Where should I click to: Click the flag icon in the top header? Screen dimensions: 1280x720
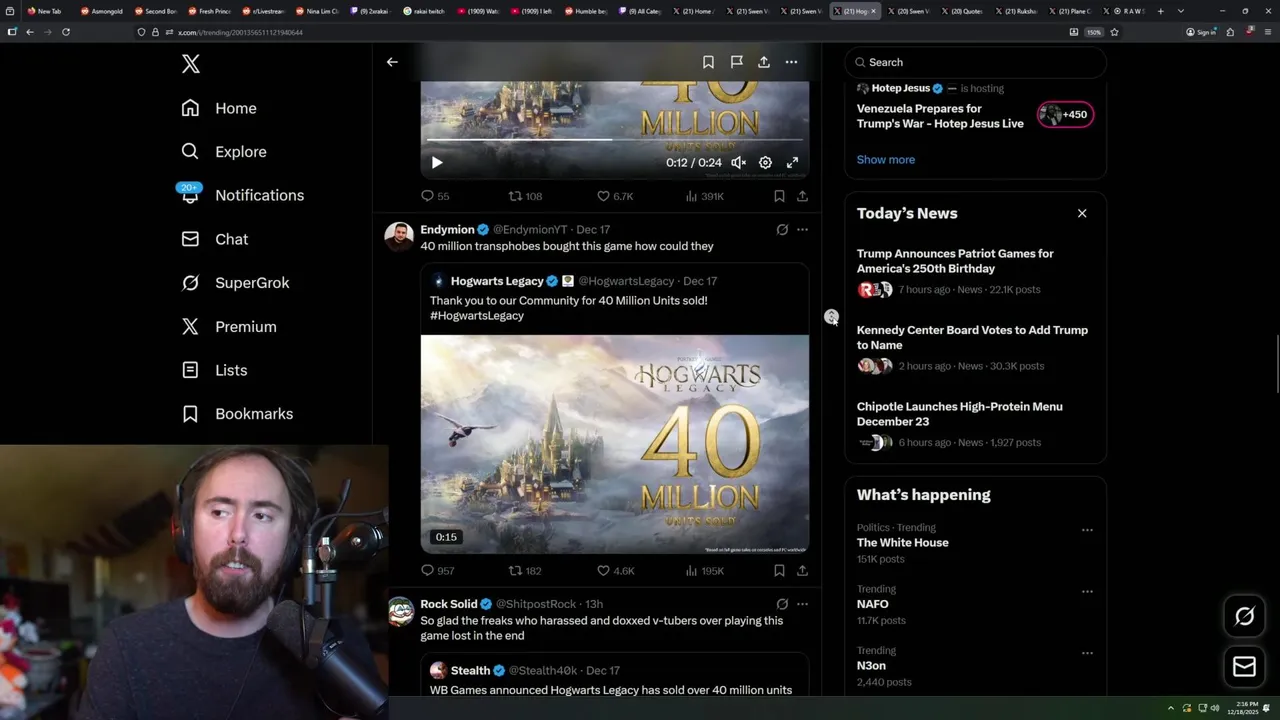click(736, 62)
